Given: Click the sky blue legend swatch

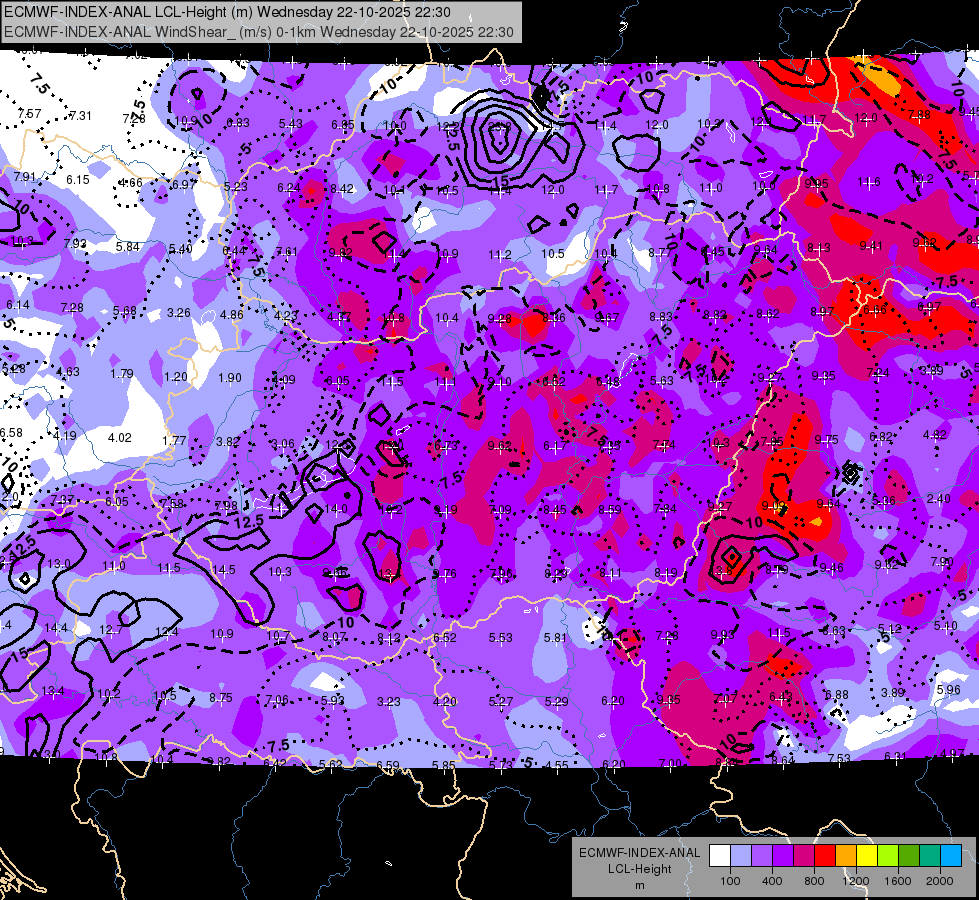Looking at the screenshot, I should (951, 856).
